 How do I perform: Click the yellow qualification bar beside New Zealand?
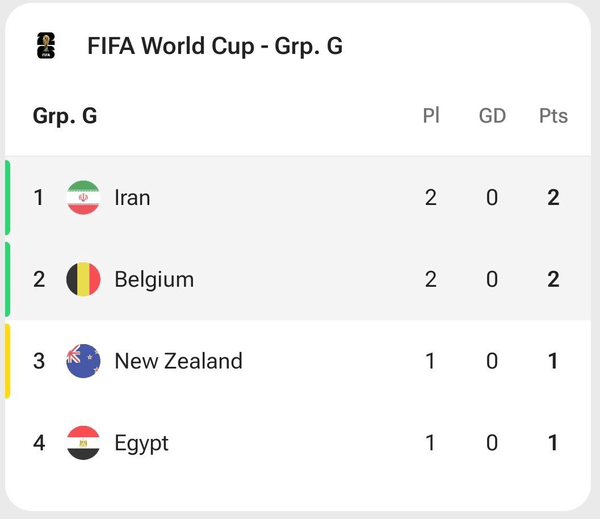click(7, 361)
